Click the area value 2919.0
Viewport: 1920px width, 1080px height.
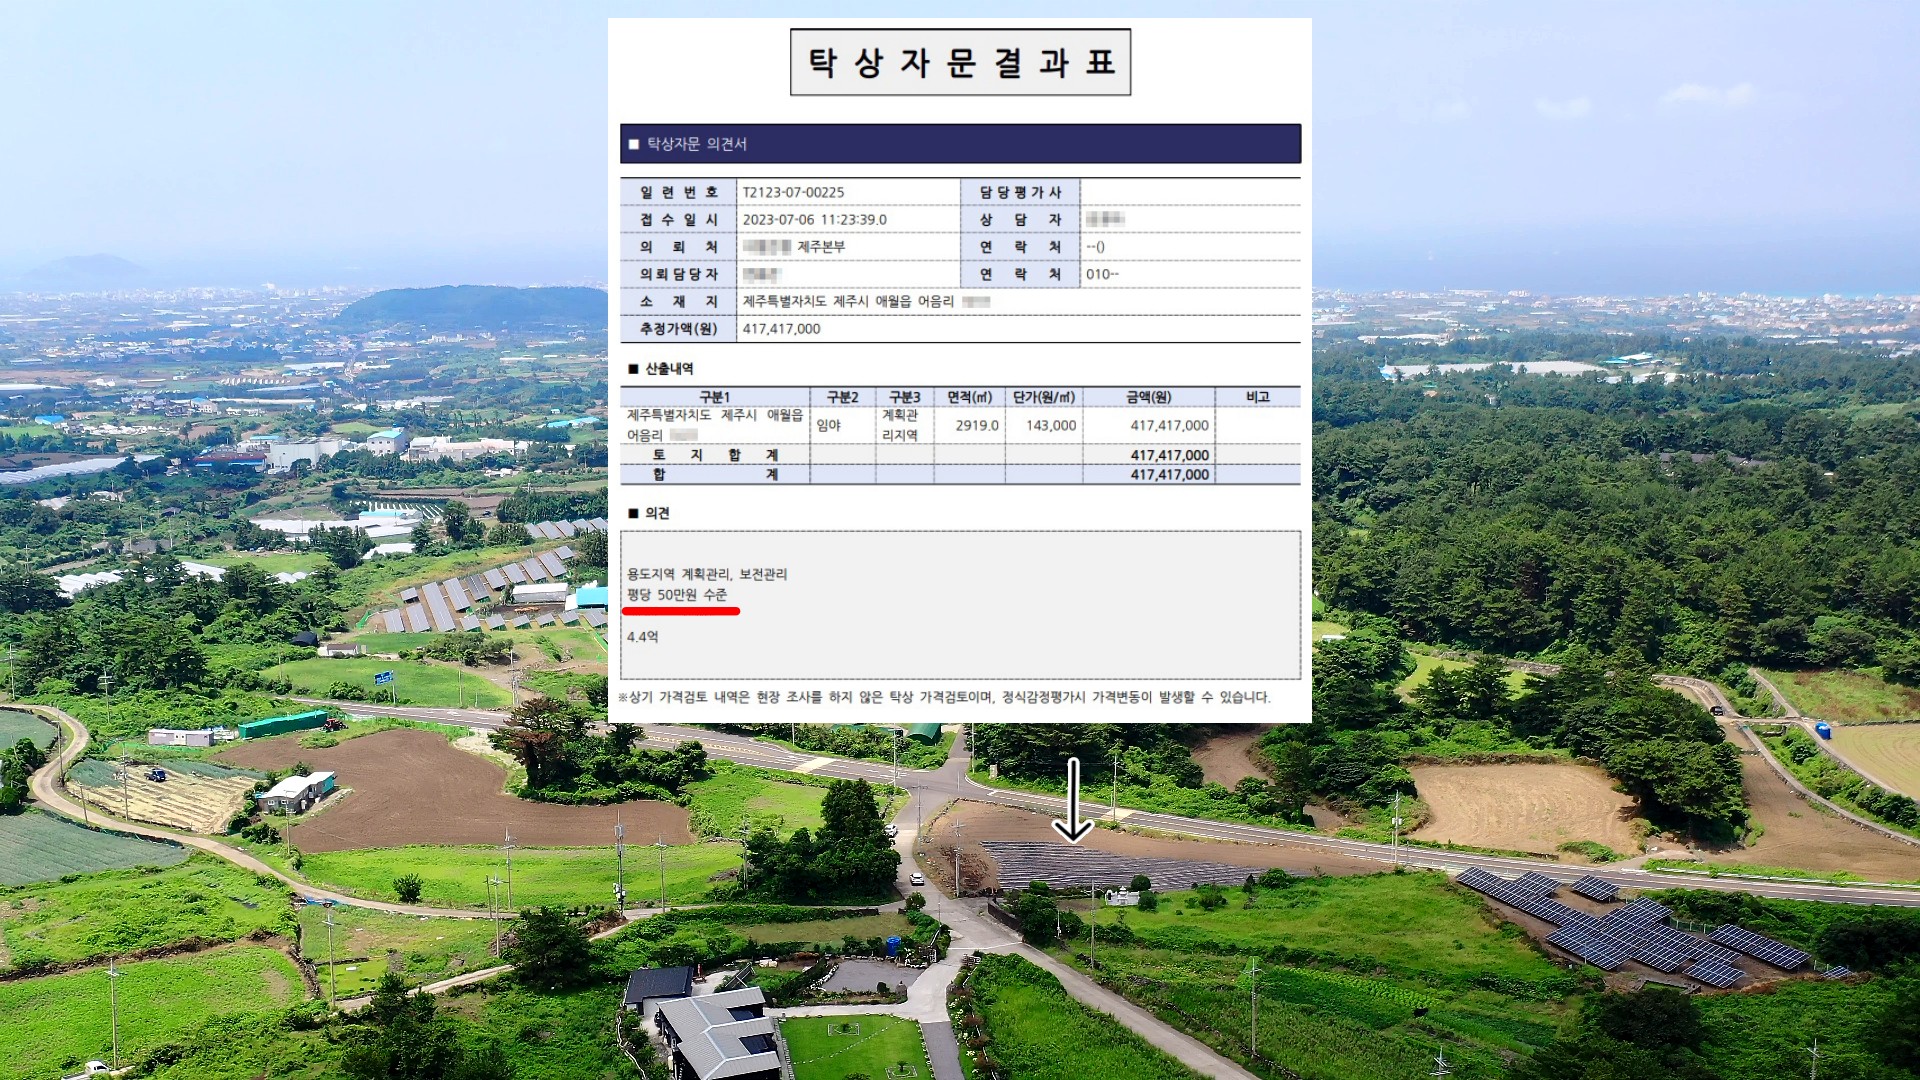coord(976,425)
